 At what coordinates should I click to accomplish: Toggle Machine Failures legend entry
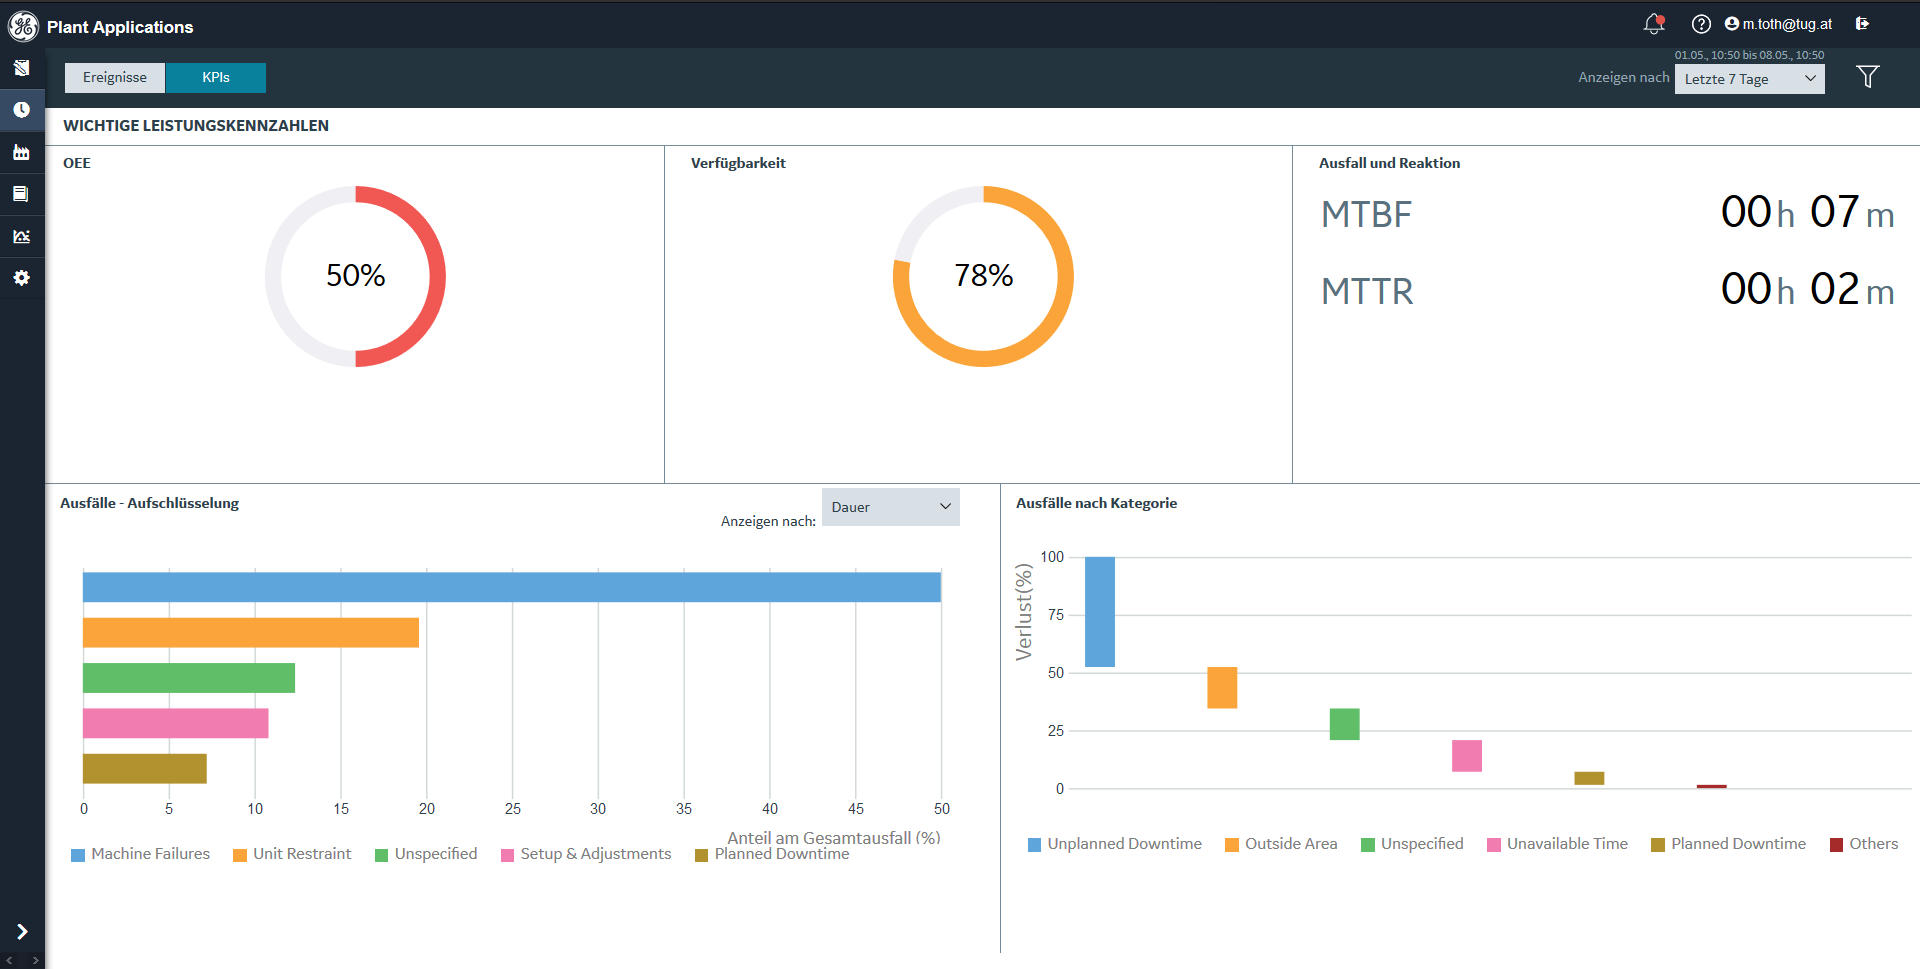141,854
